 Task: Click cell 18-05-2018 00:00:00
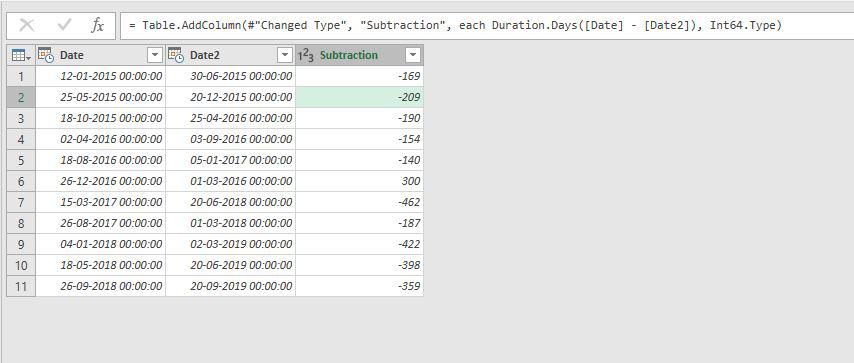click(x=101, y=265)
